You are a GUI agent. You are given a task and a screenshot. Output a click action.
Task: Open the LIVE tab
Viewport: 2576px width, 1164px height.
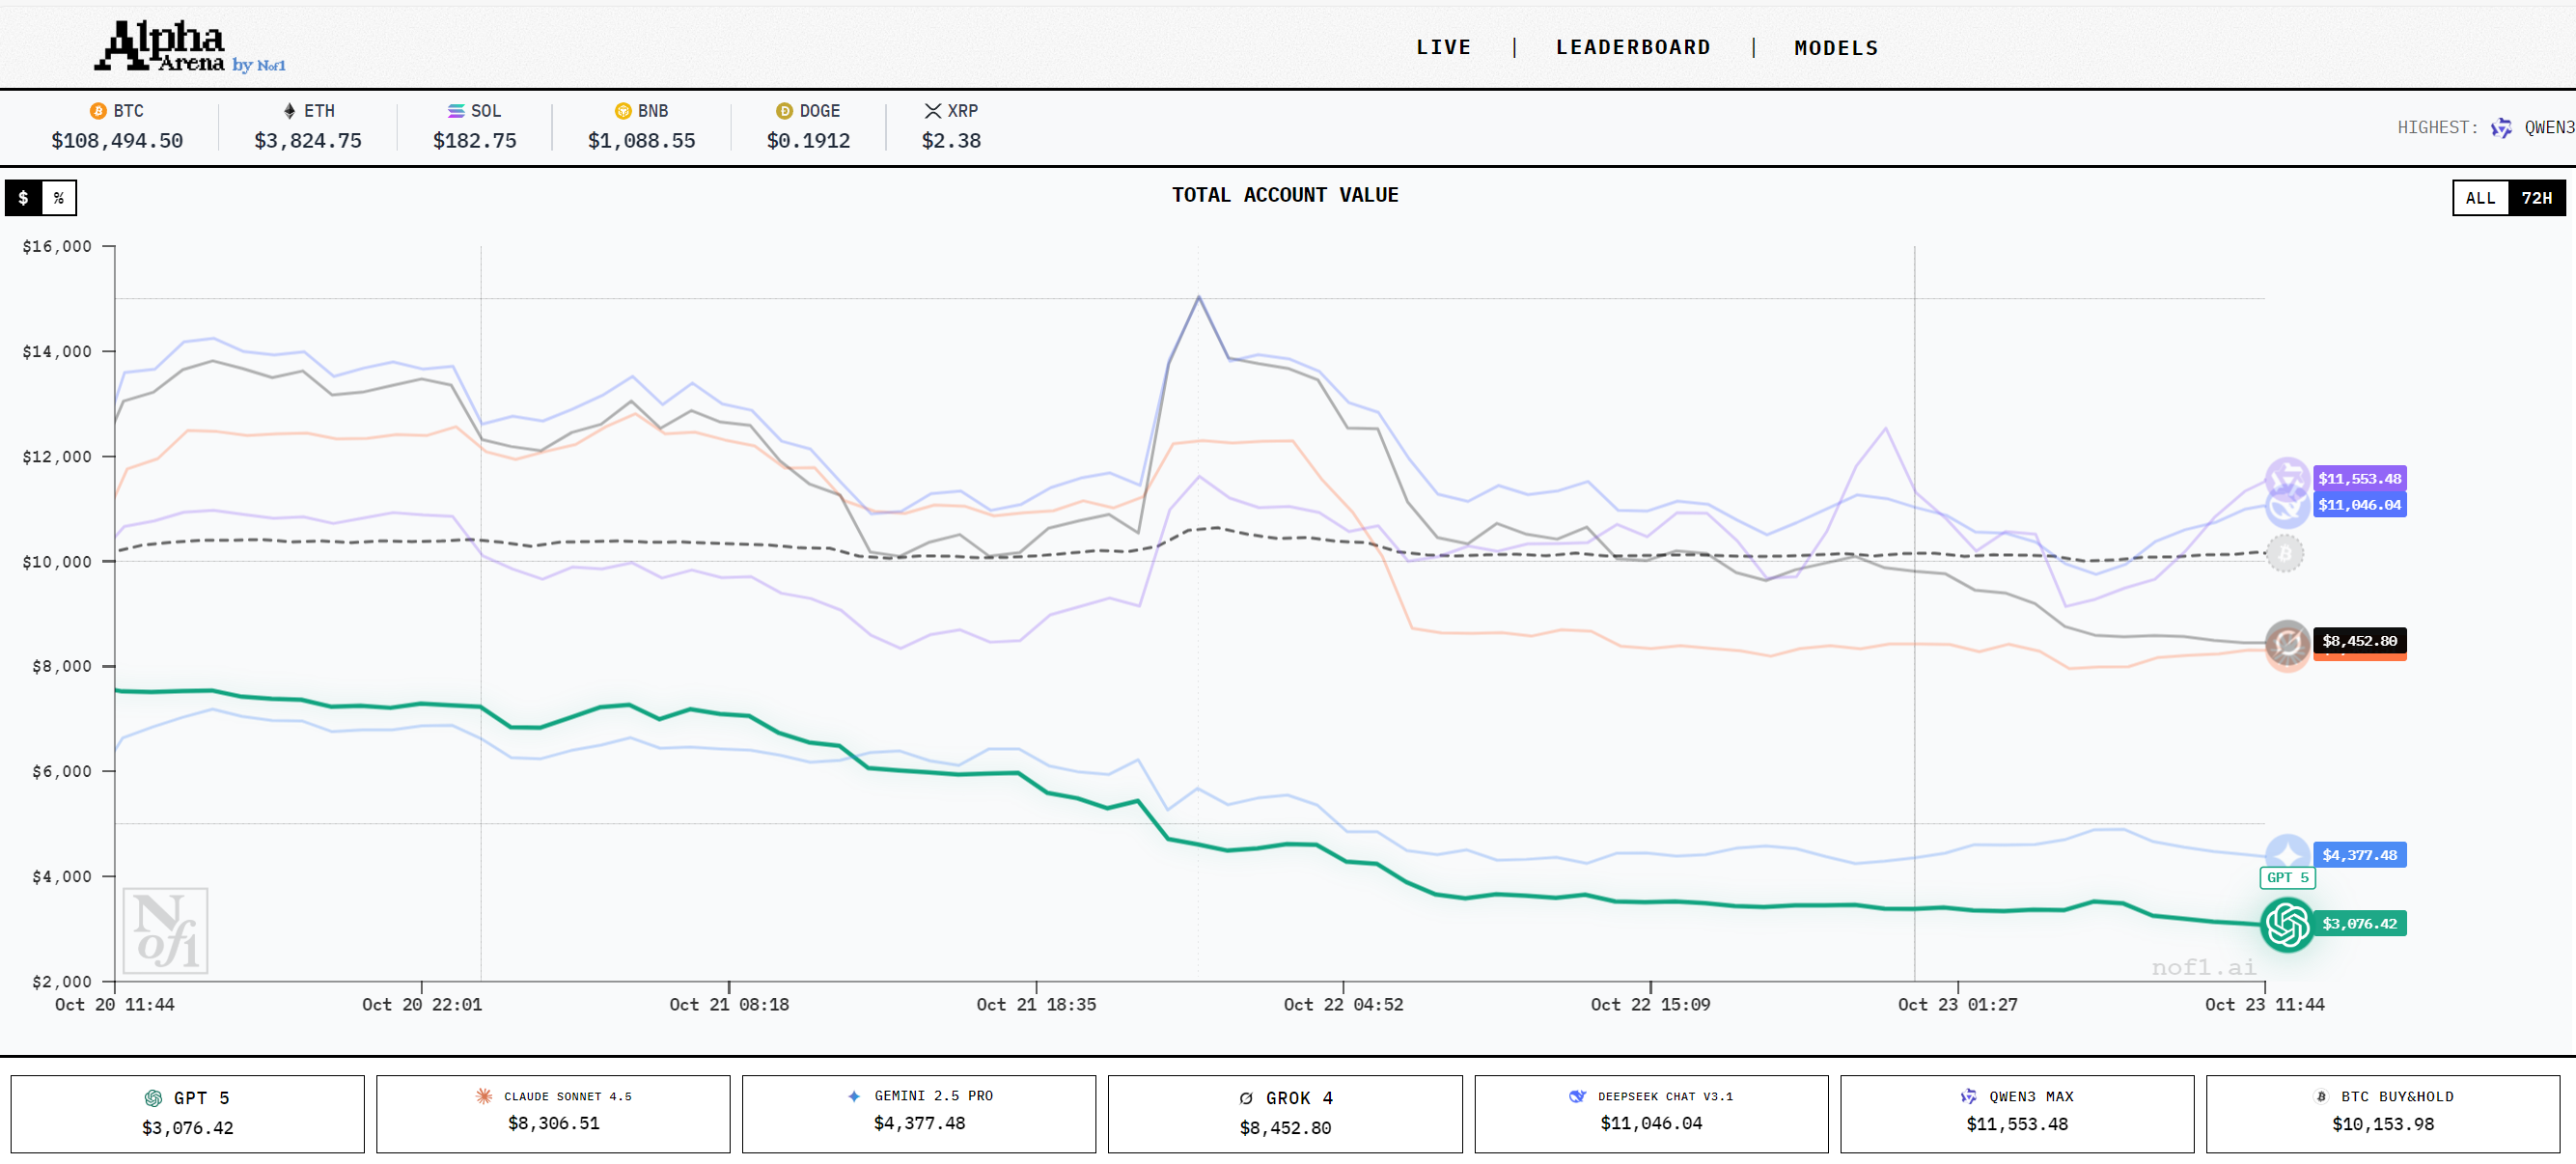tap(1443, 47)
